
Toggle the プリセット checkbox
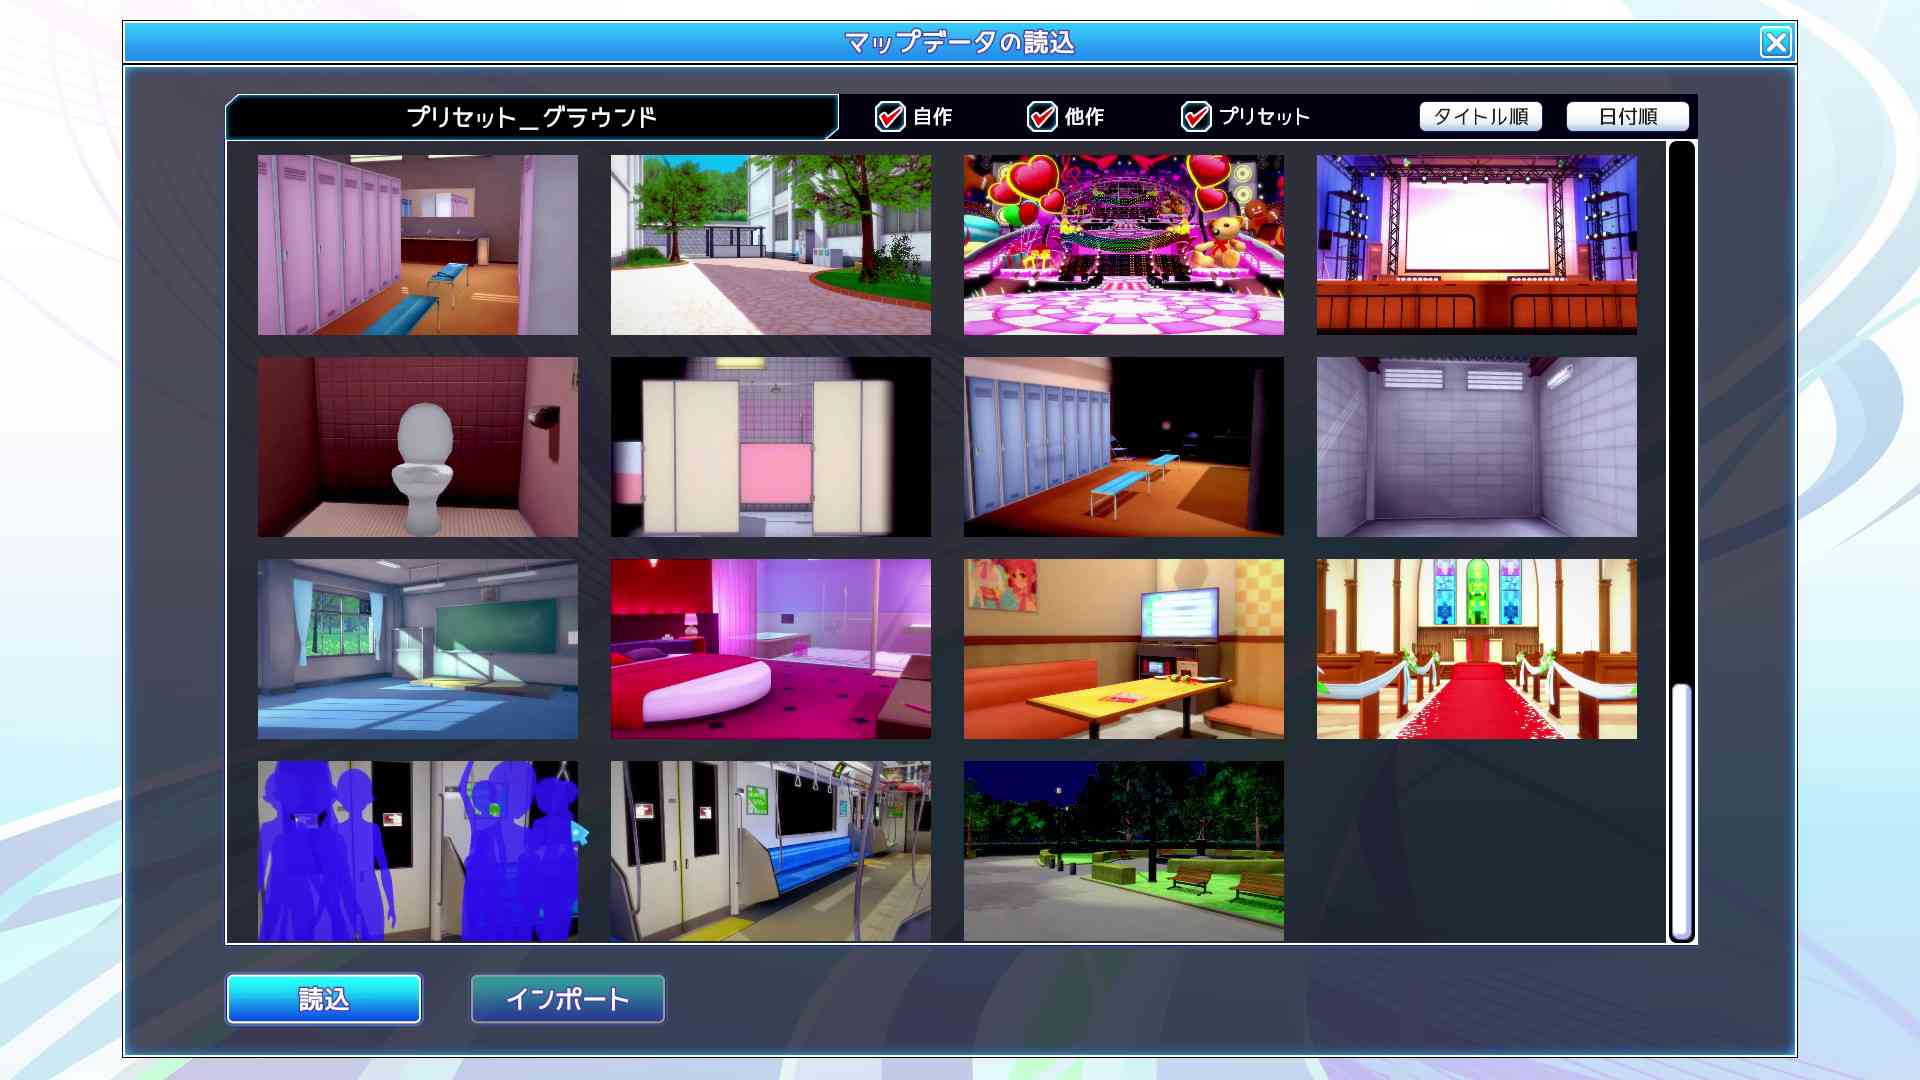click(1196, 117)
